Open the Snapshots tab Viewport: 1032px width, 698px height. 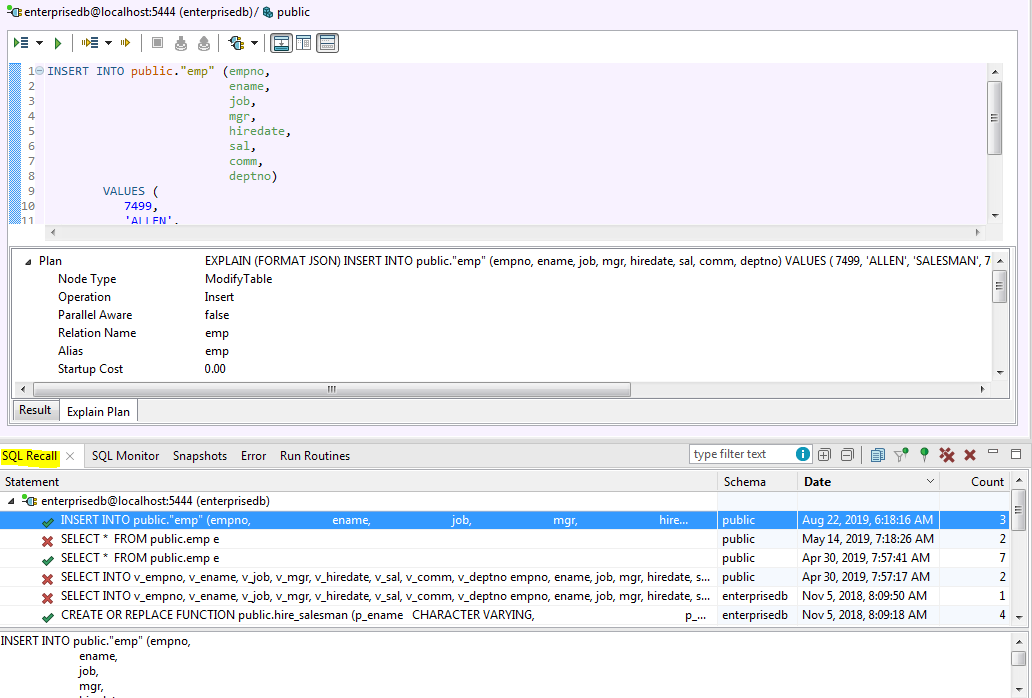click(199, 456)
